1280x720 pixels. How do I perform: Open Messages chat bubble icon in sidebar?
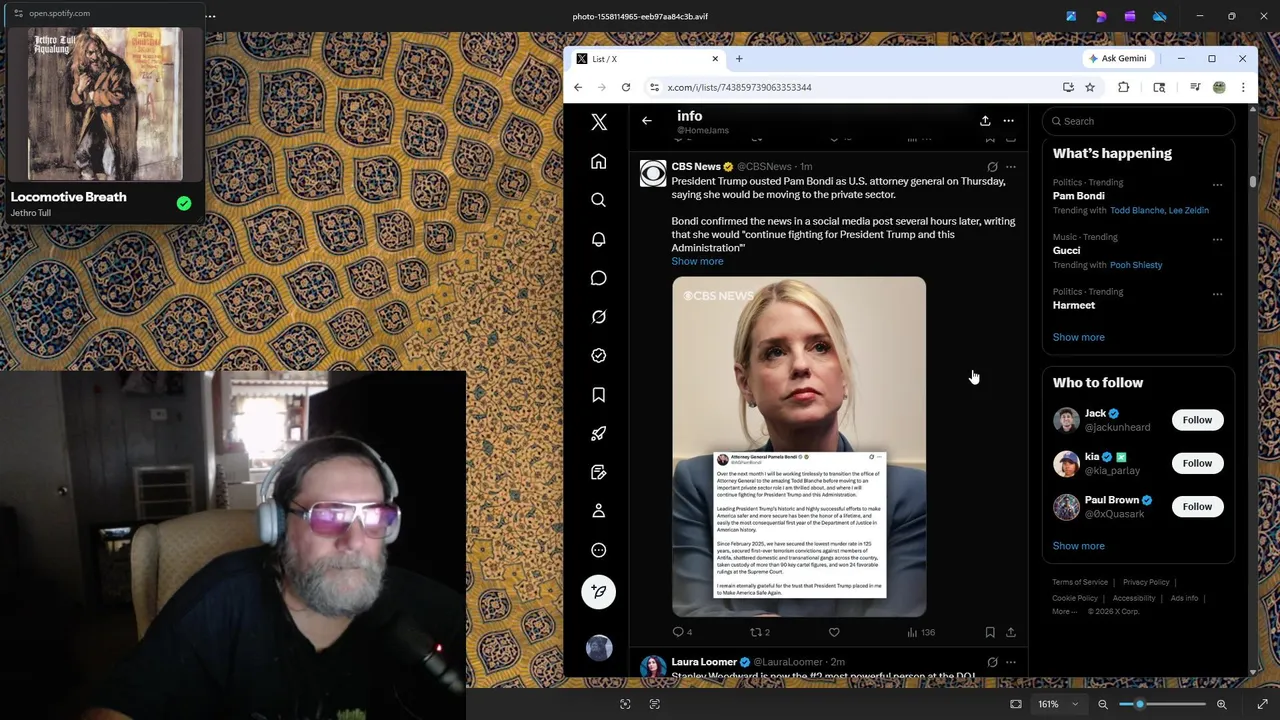point(598,278)
